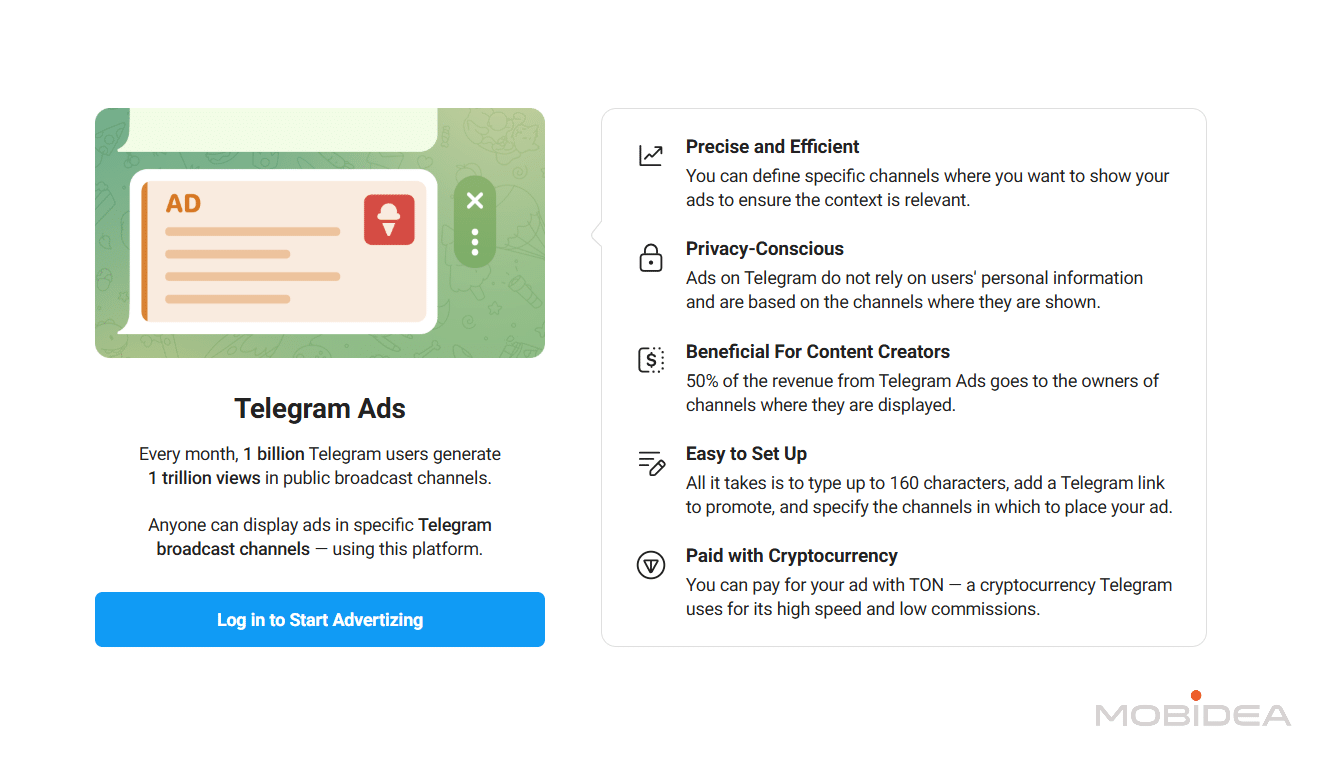Screen dimensions: 1326x757
Task: Select the pencil icon next to Easy to Set Up
Action: 651,463
